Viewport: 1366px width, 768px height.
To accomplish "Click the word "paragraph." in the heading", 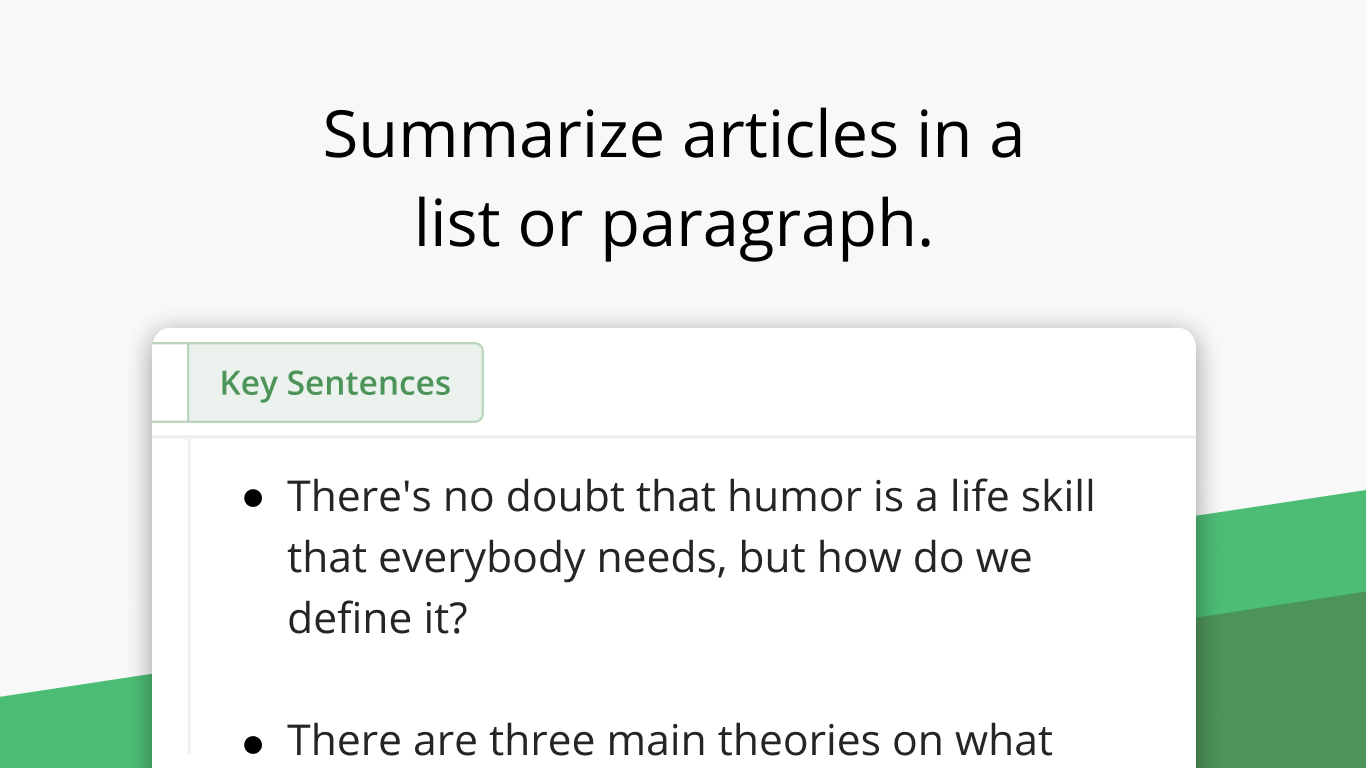I will (x=766, y=222).
